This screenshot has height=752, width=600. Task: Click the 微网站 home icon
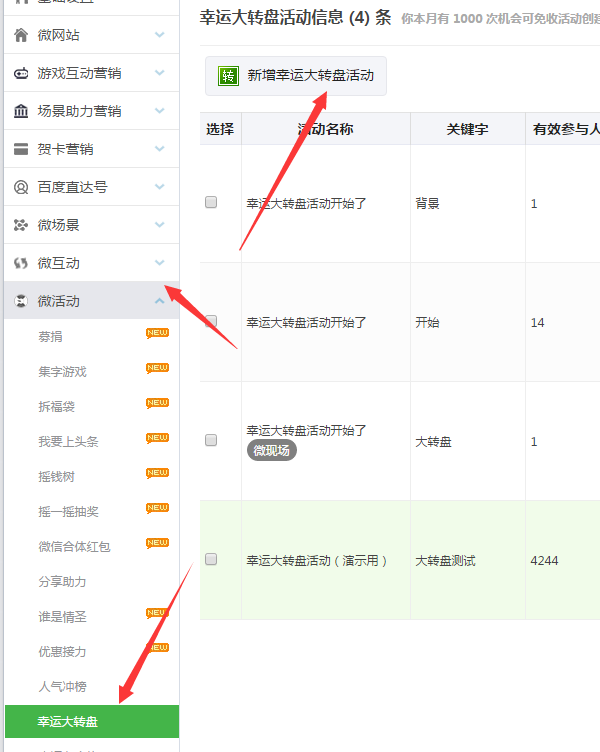21,35
